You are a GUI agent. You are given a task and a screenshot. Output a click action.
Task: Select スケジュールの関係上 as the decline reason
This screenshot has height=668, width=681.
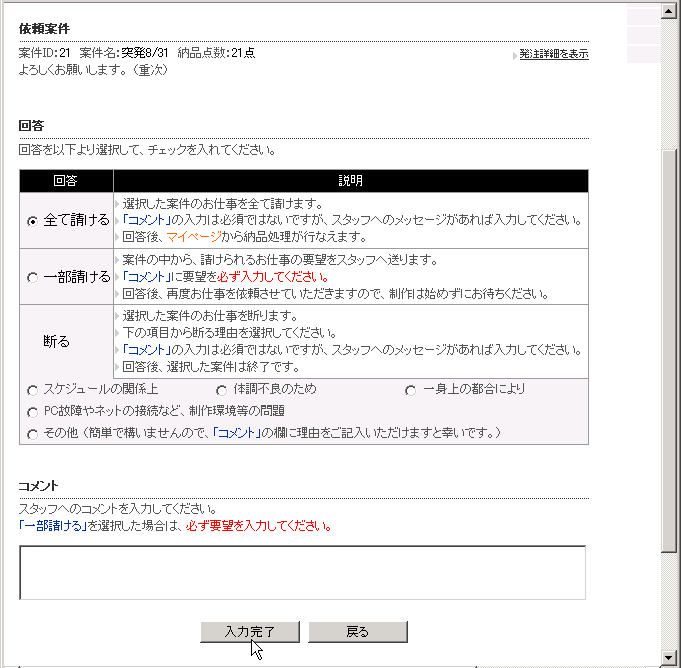coord(33,390)
